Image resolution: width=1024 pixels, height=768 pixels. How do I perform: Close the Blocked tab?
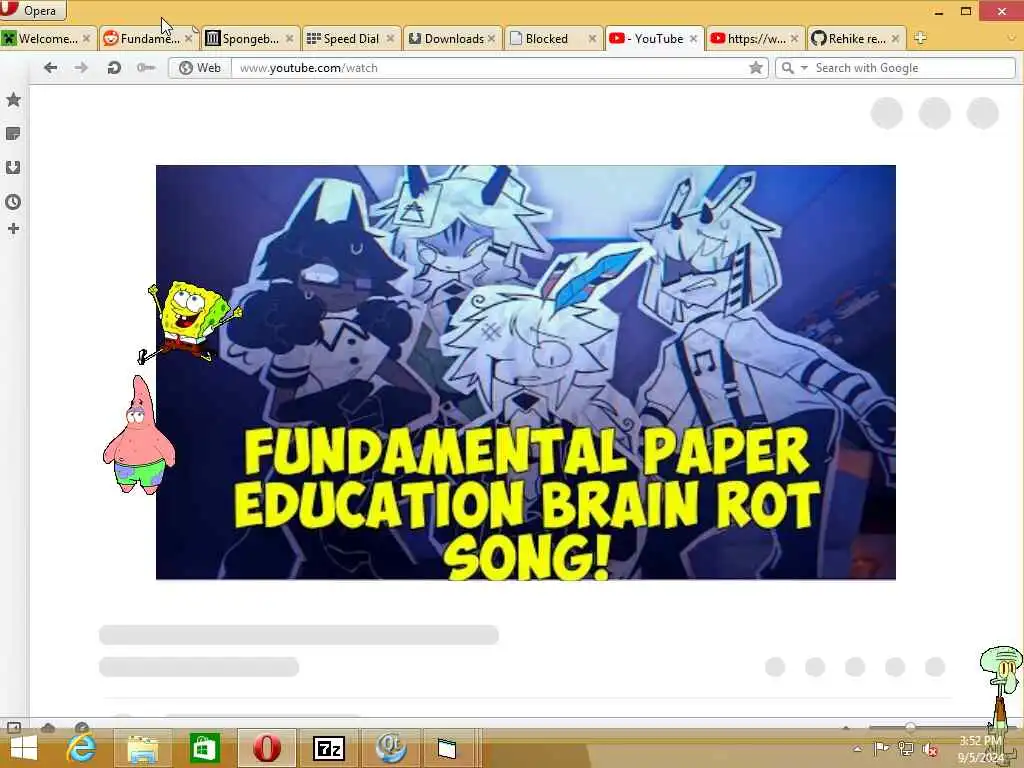pos(592,39)
